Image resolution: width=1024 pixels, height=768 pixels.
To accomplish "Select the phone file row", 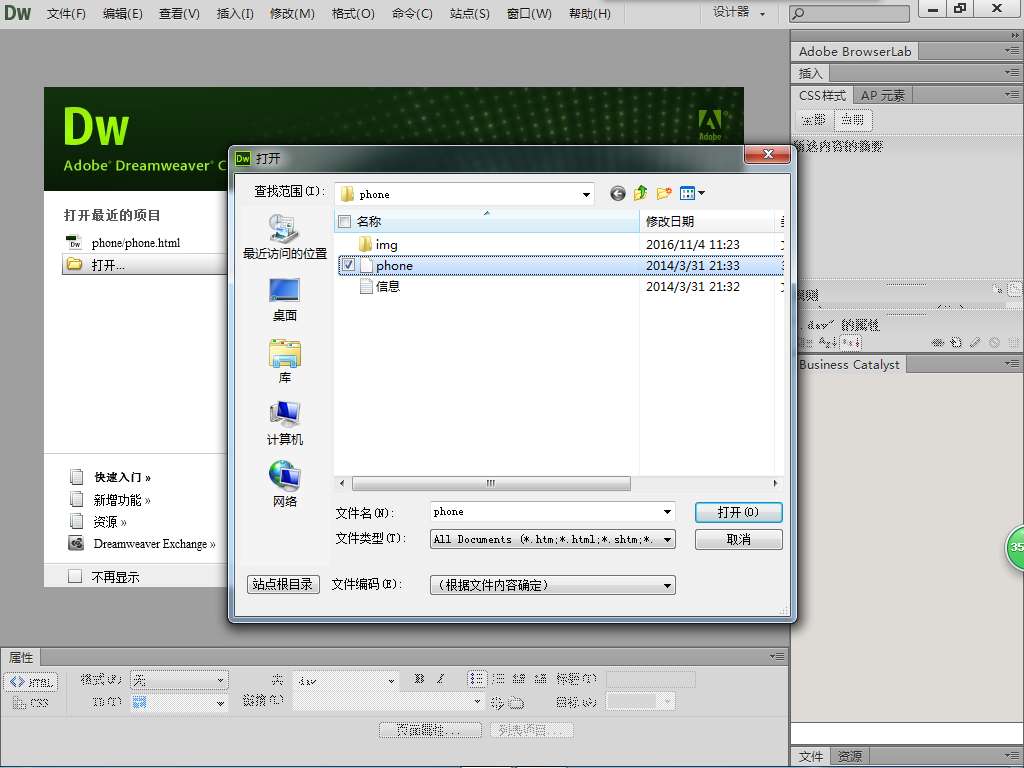I will coord(560,266).
